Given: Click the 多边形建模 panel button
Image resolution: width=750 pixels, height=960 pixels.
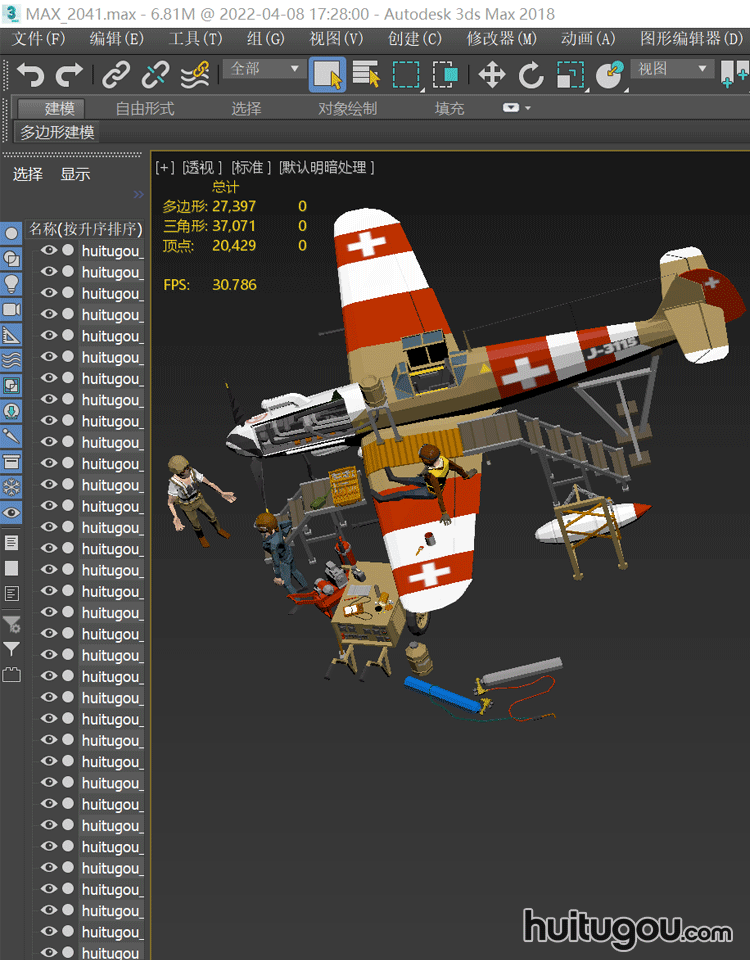Looking at the screenshot, I should coord(57,132).
